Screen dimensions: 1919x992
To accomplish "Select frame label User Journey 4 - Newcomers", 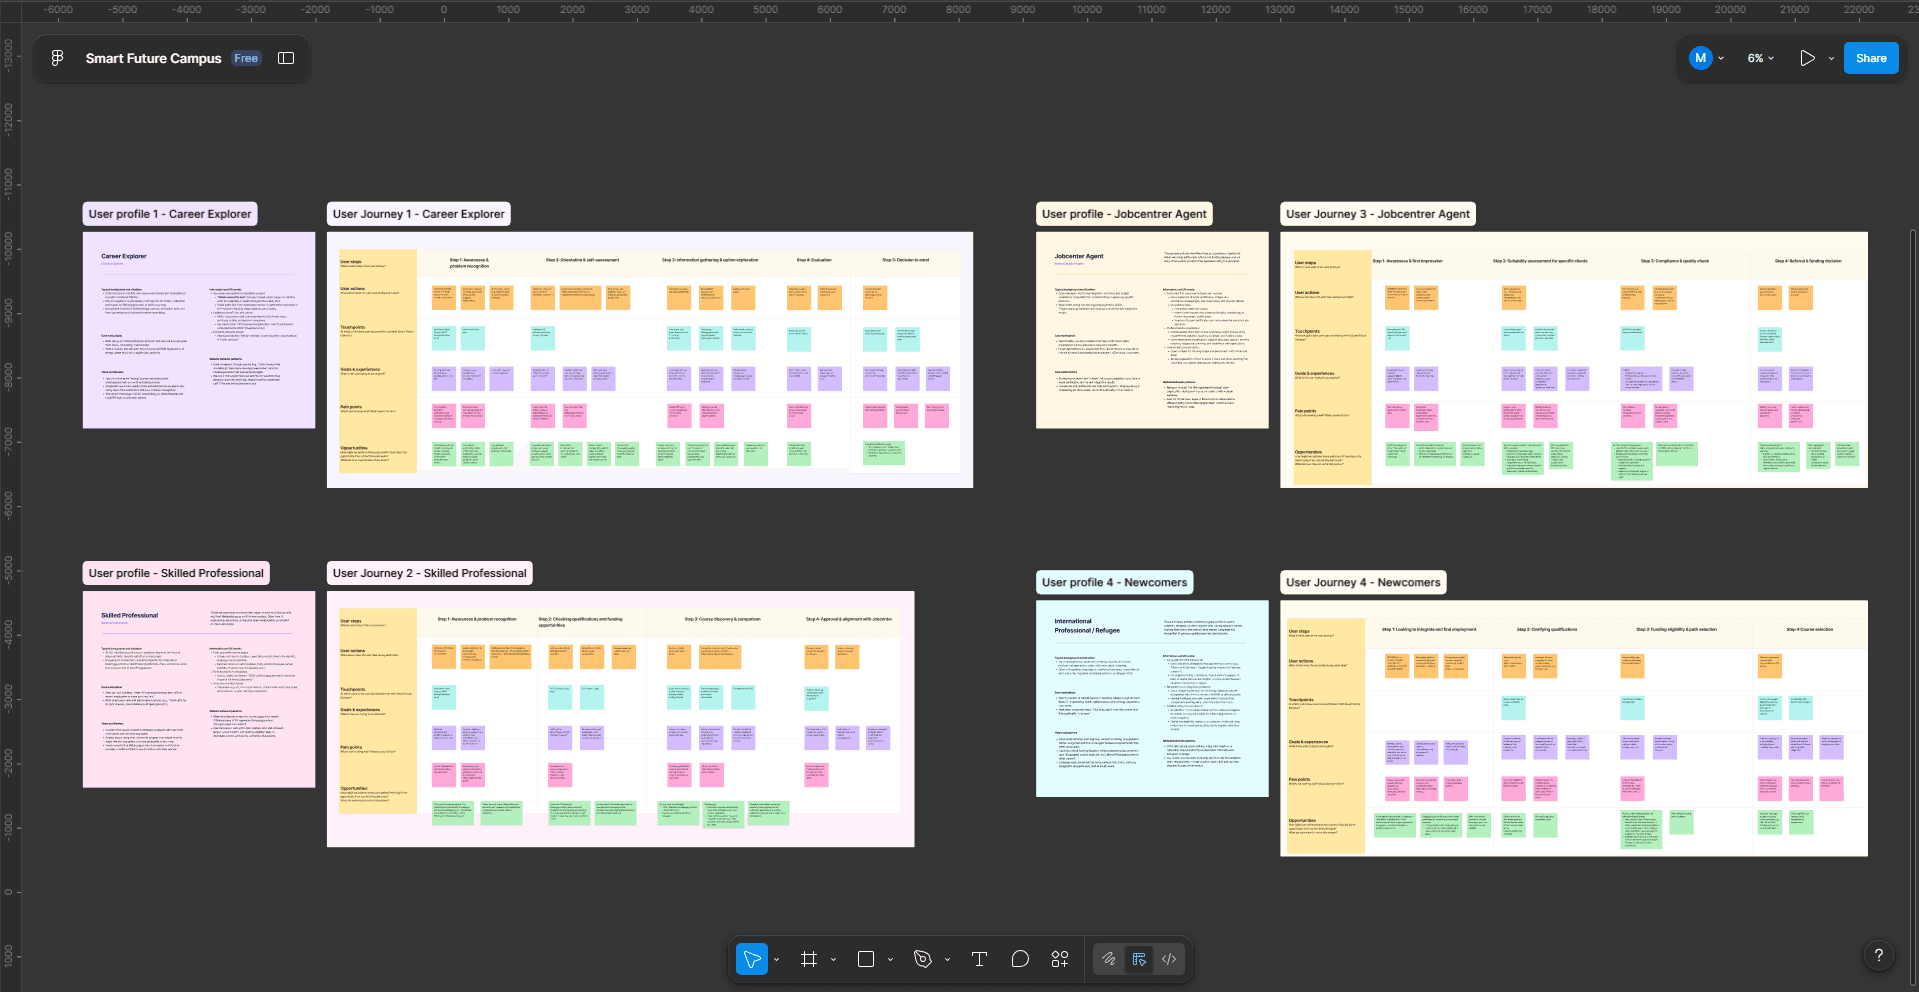I will coord(1363,582).
